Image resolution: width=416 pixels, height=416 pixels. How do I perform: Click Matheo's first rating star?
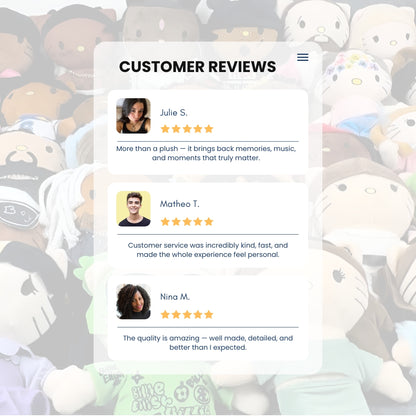pyautogui.click(x=165, y=222)
